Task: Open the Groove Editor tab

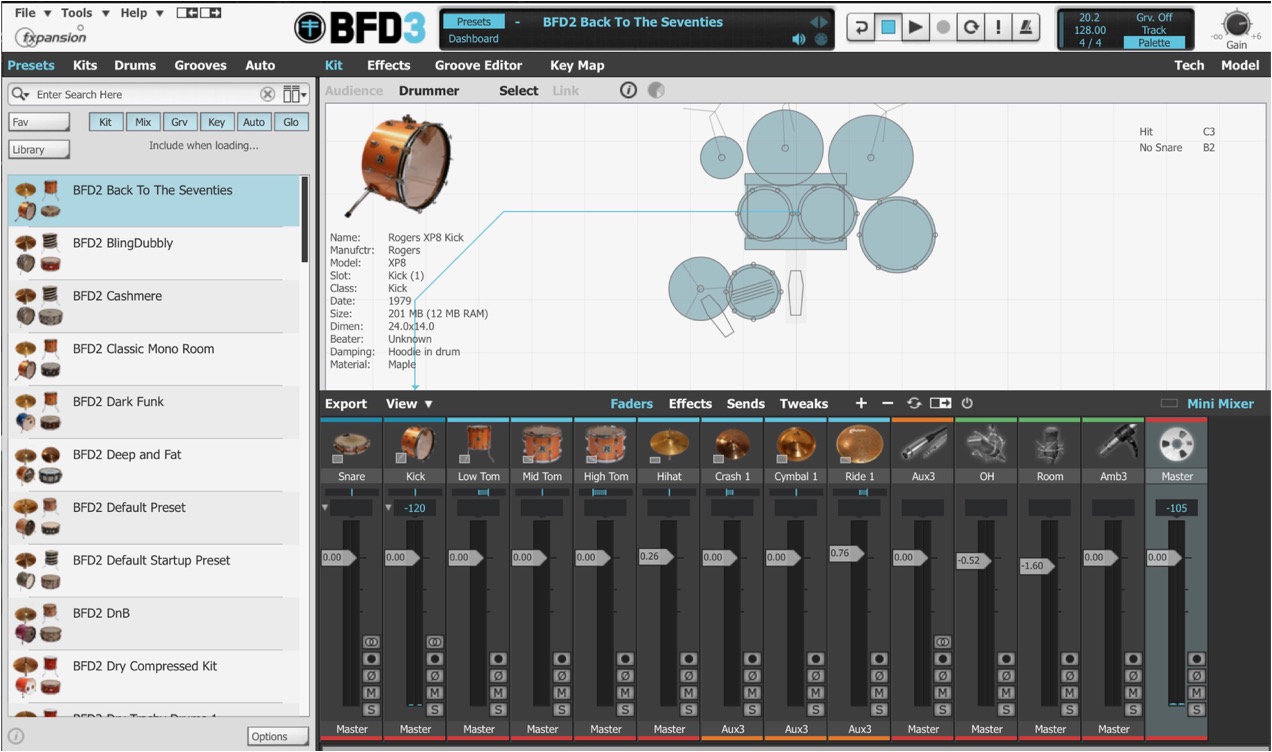Action: coord(478,65)
